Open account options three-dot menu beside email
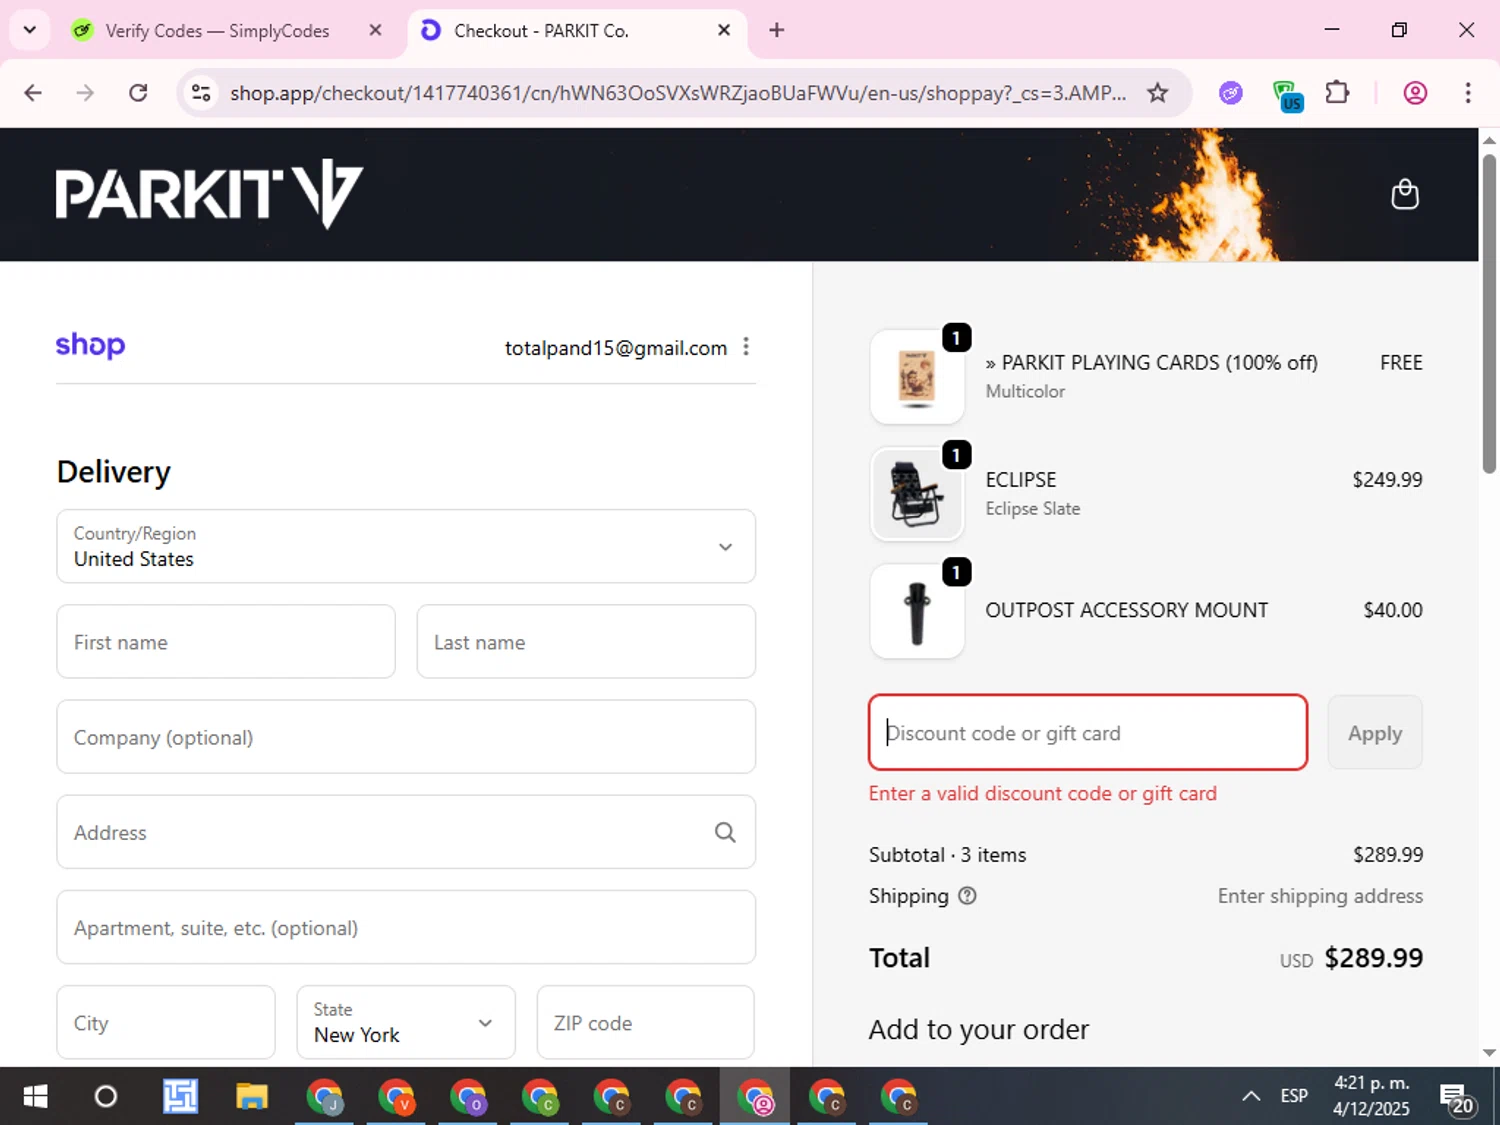Image resolution: width=1500 pixels, height=1125 pixels. [746, 347]
